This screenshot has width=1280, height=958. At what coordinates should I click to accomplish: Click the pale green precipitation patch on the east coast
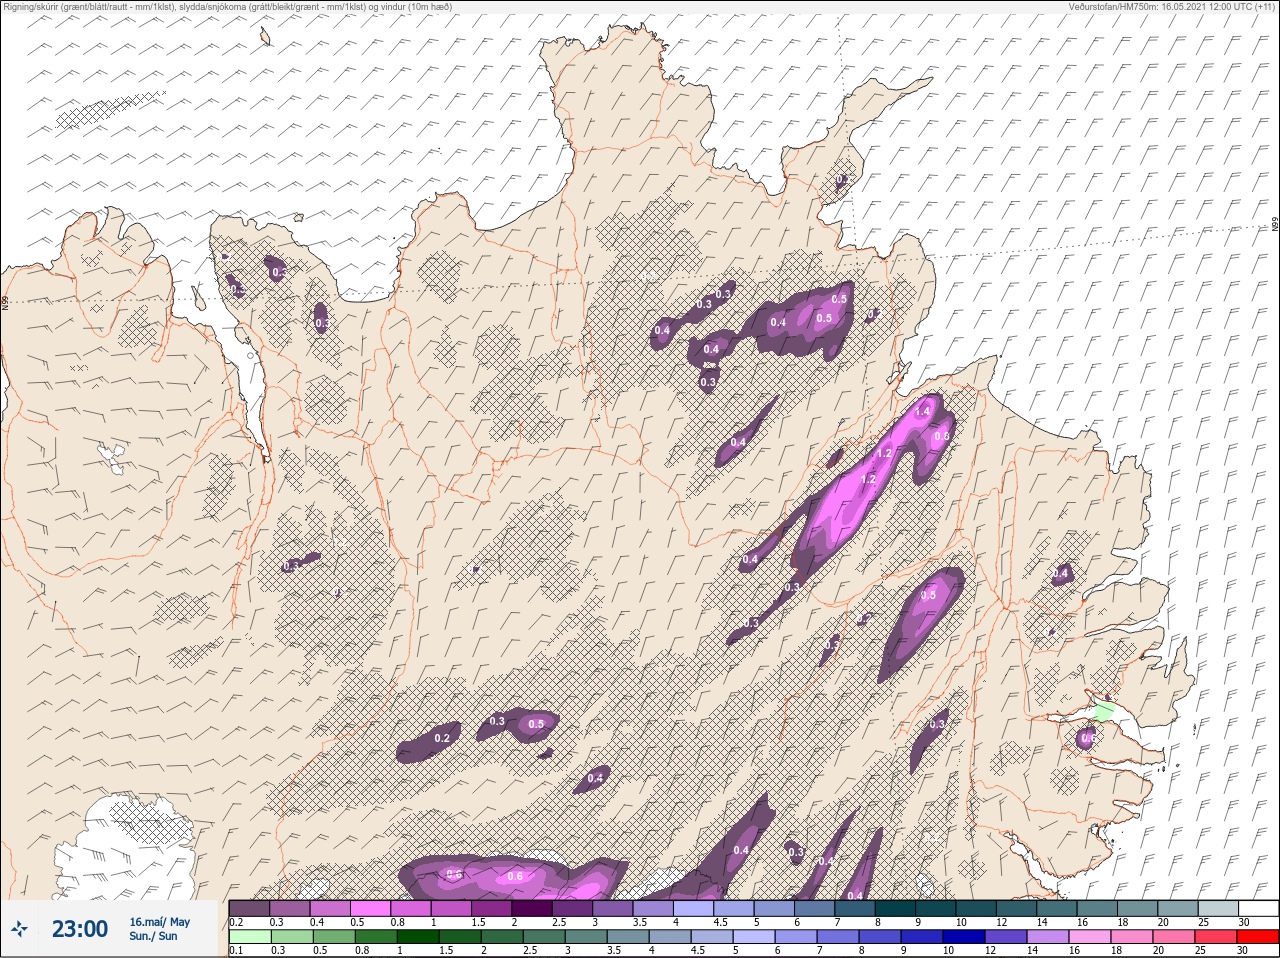1103,712
